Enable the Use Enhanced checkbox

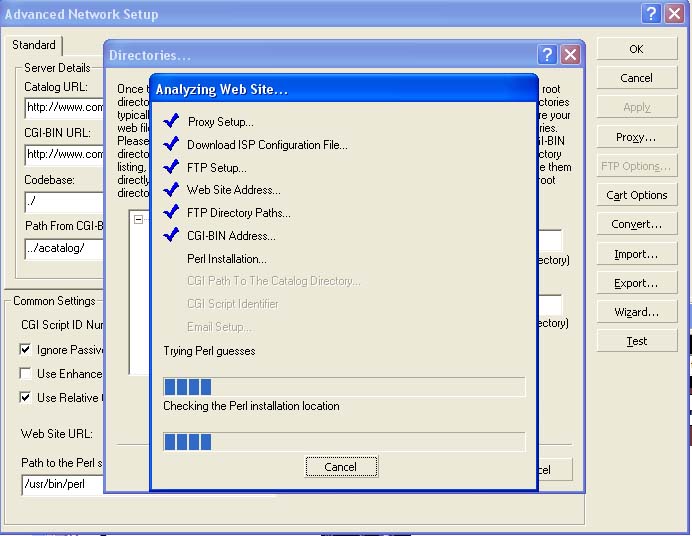click(26, 374)
